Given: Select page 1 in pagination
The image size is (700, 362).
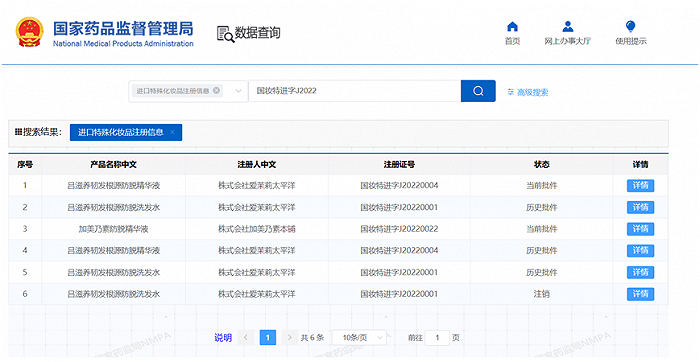Looking at the screenshot, I should [x=268, y=338].
